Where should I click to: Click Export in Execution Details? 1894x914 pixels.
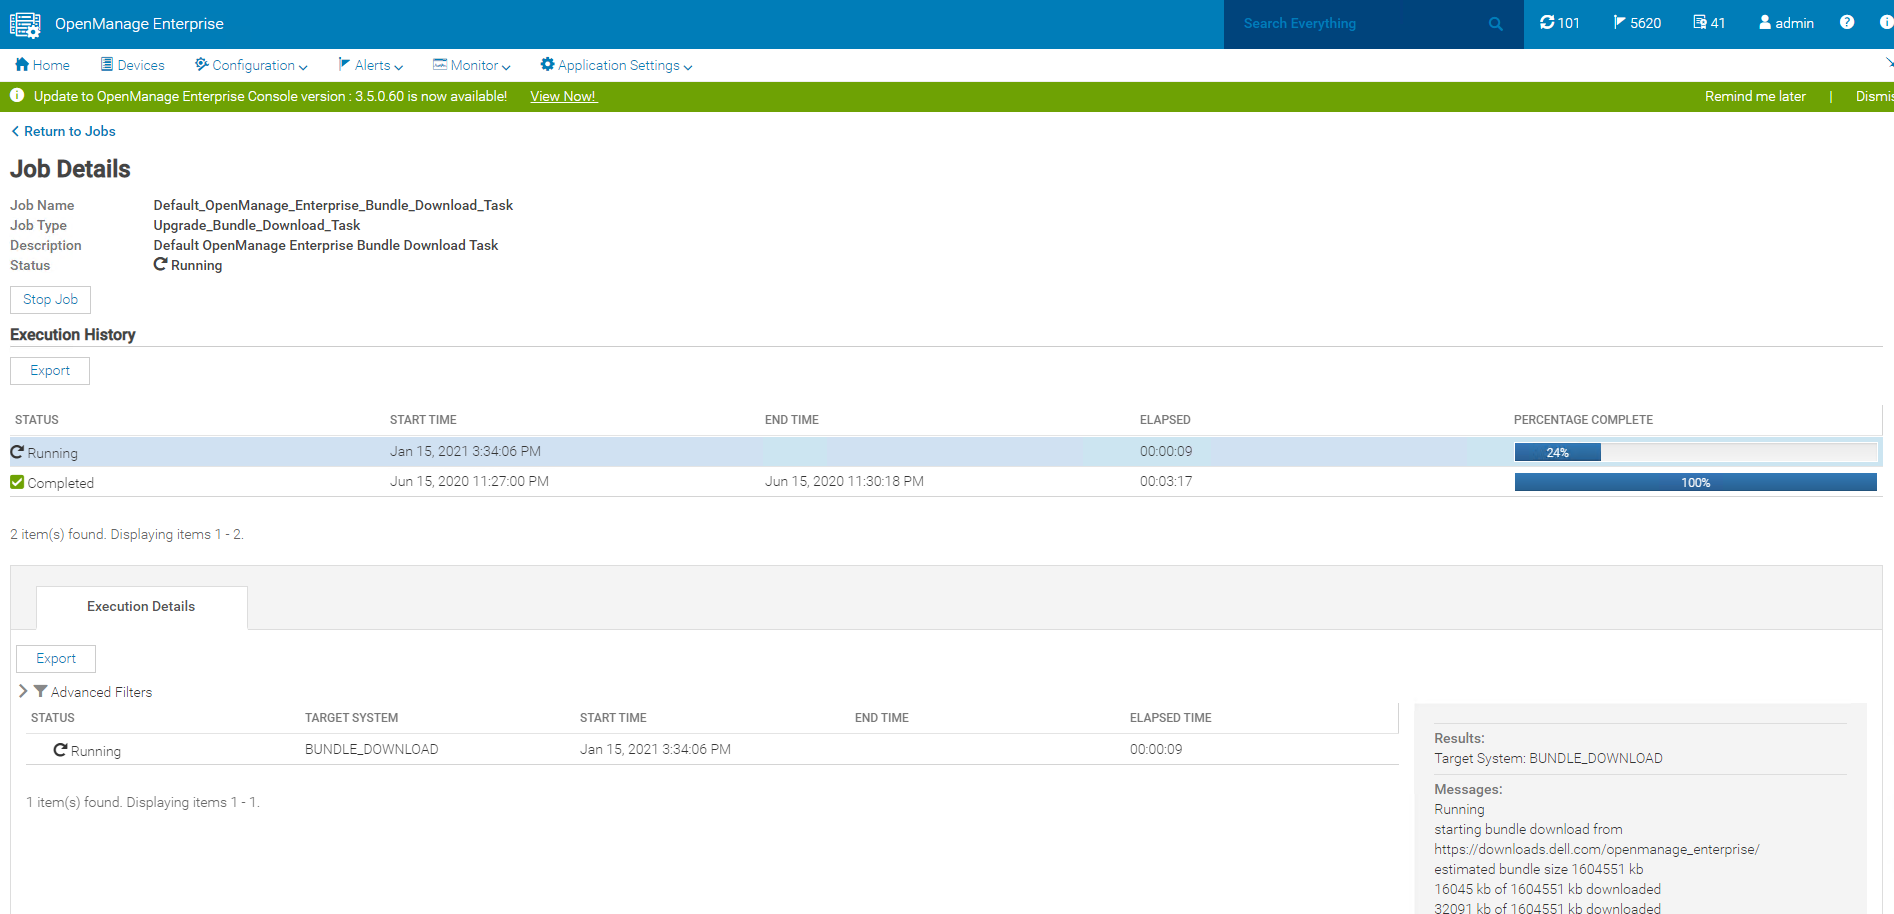56,659
